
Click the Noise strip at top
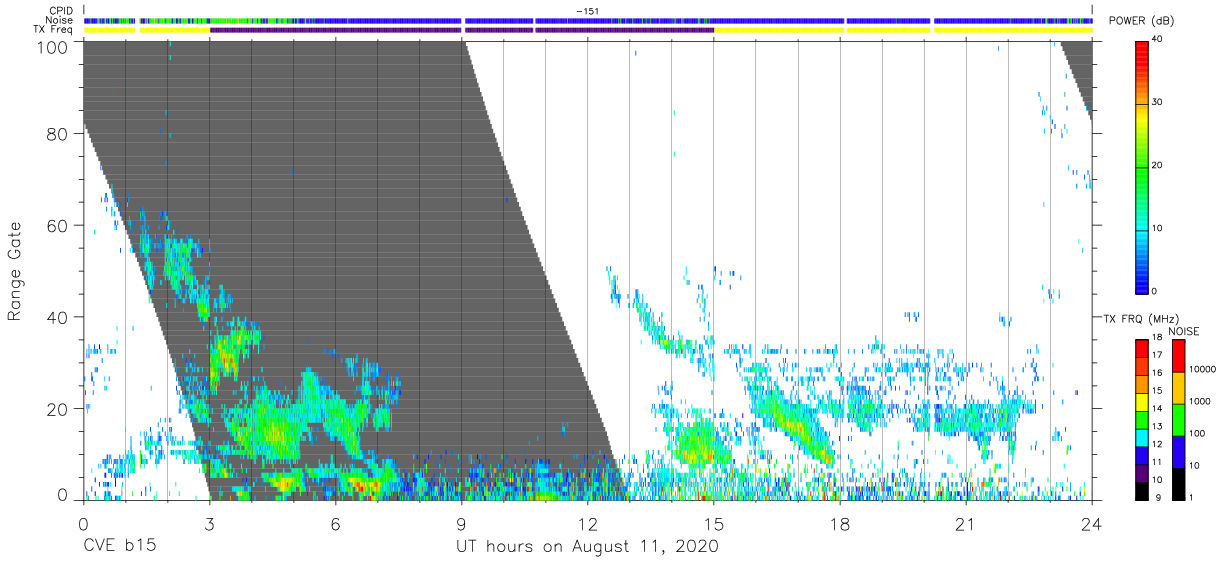tap(588, 20)
